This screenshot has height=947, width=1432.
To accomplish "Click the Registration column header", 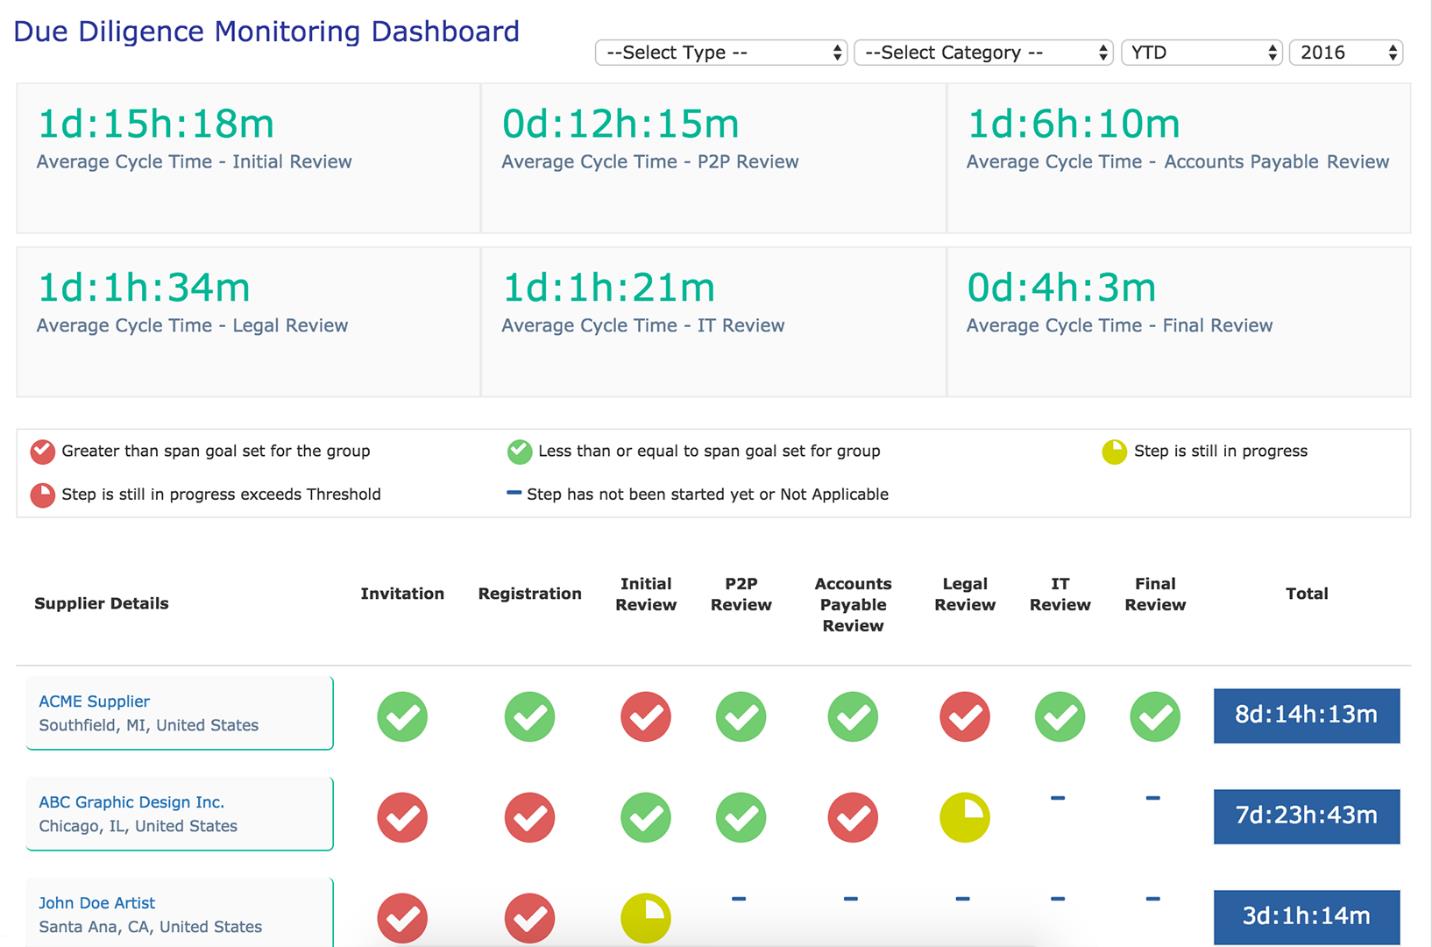I will [530, 594].
